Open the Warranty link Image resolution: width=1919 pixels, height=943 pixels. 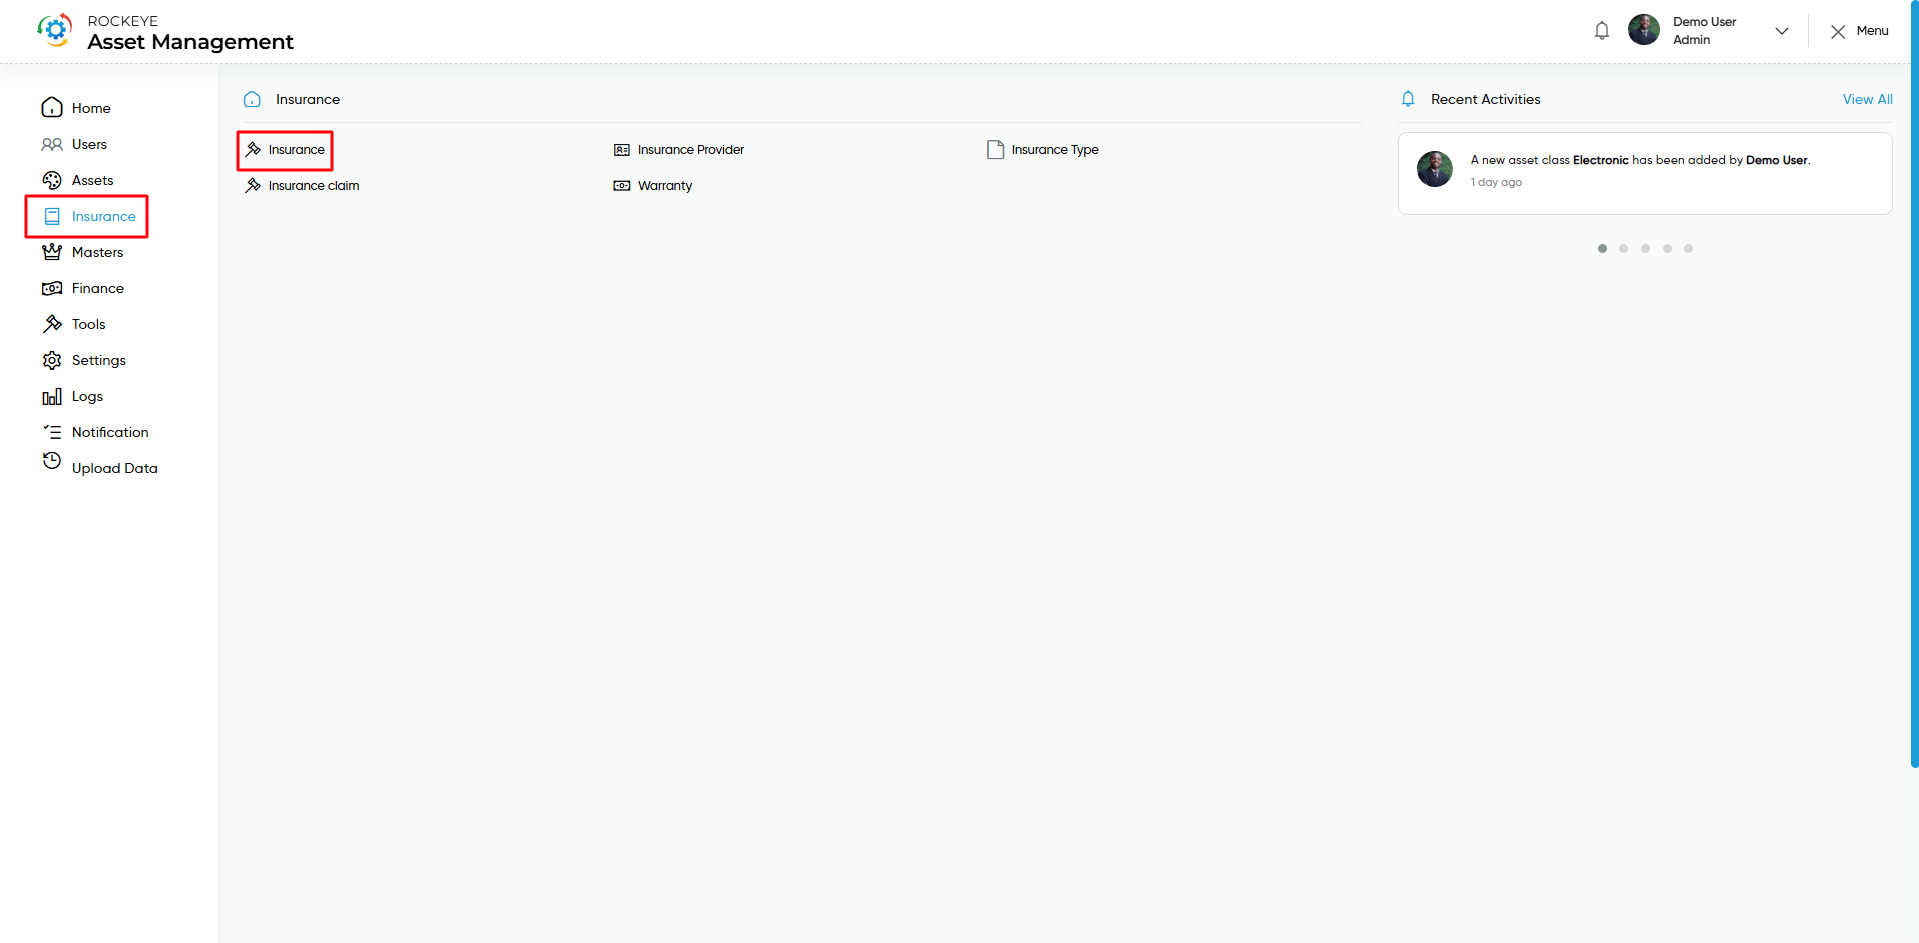click(x=664, y=186)
